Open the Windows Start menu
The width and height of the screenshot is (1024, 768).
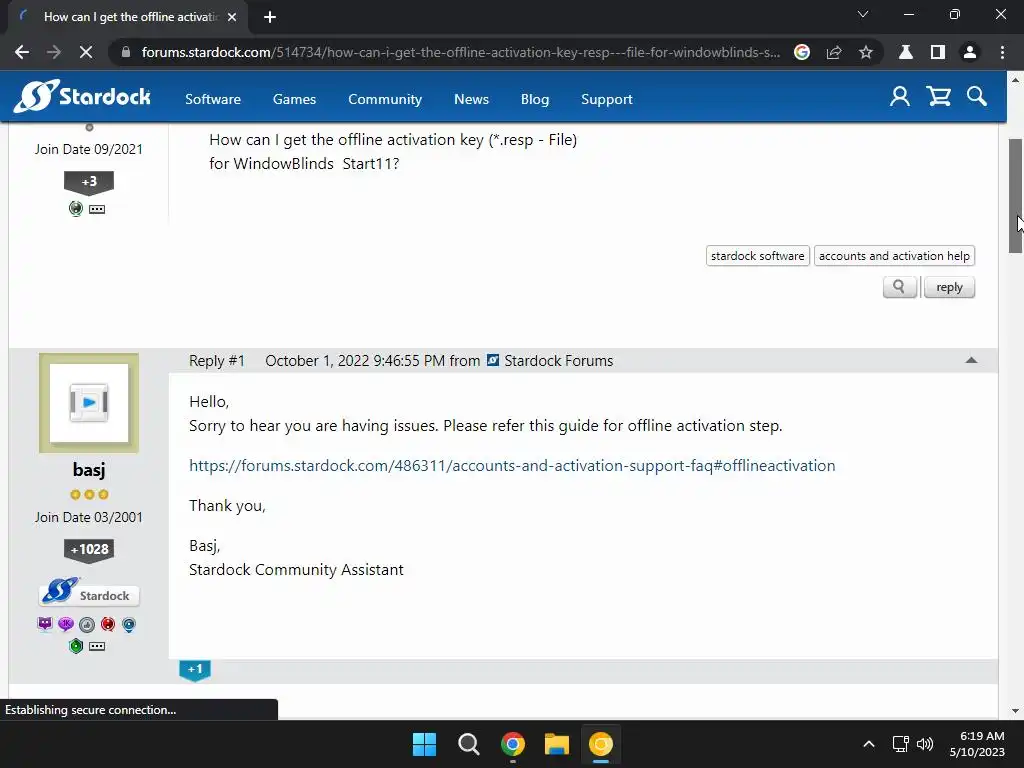pyautogui.click(x=424, y=744)
